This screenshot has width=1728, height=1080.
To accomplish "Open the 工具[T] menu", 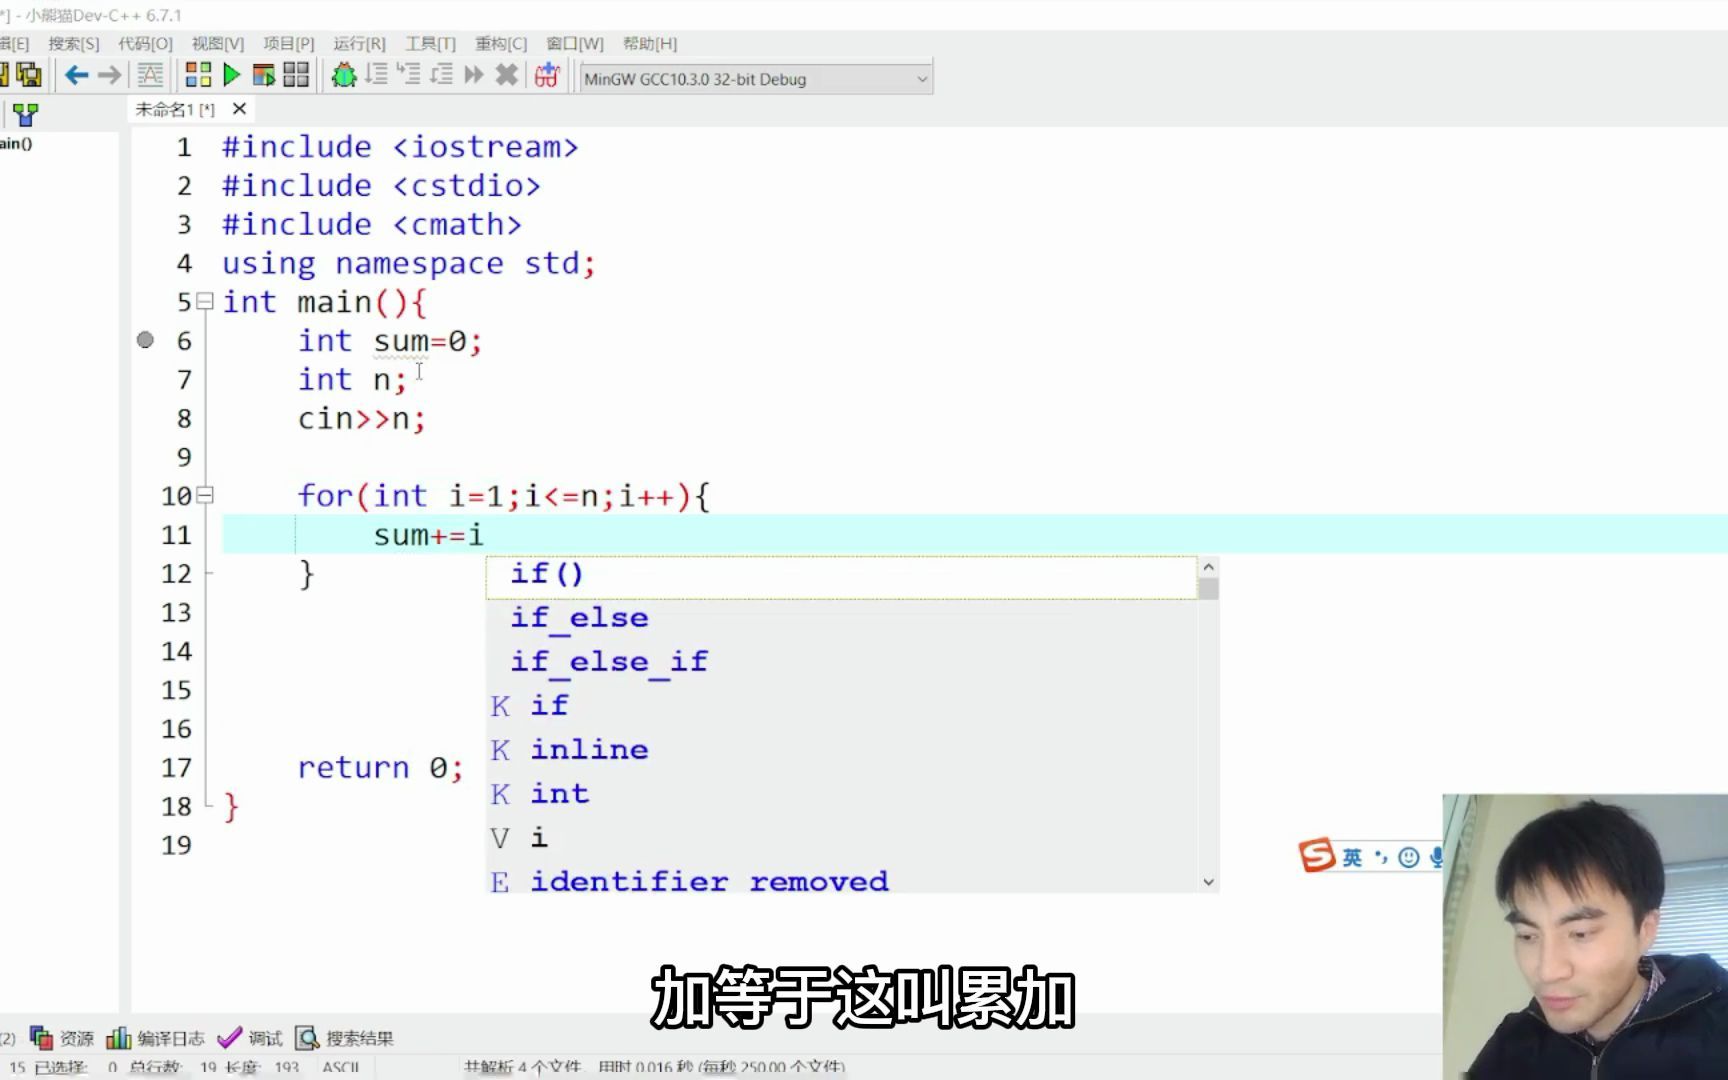I will click(x=432, y=44).
